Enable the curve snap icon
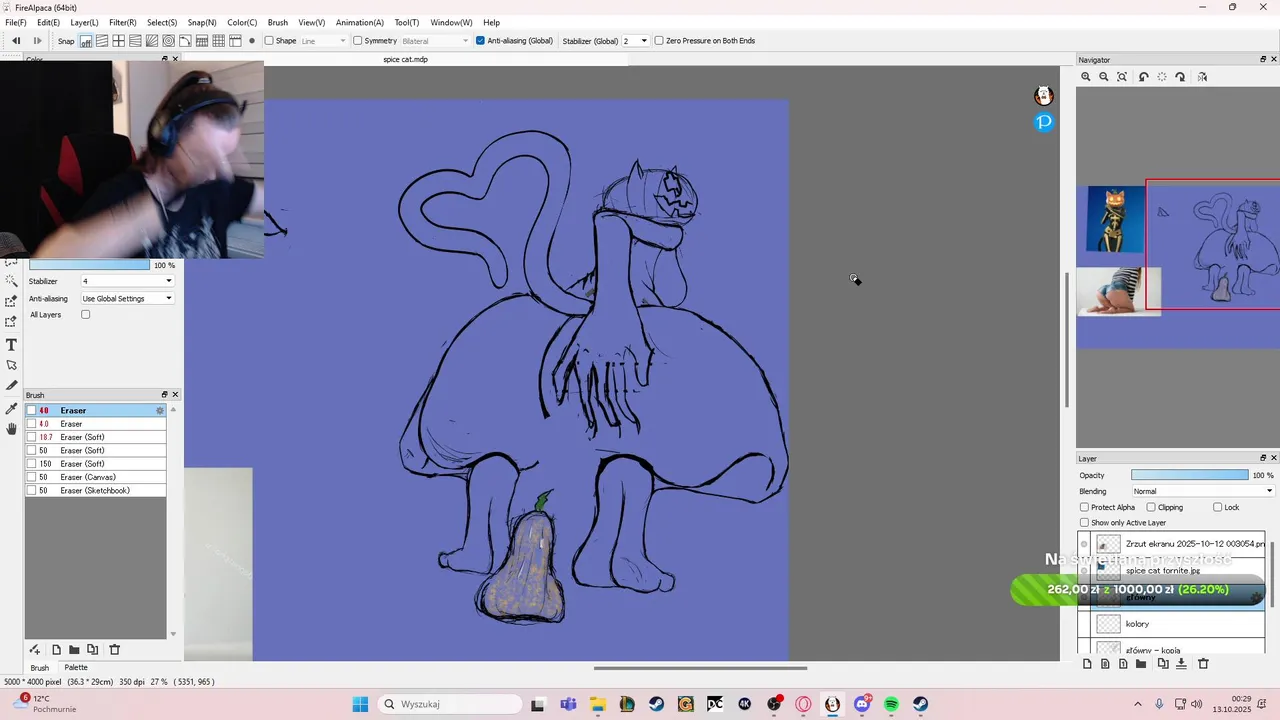Screen dimensions: 1280x720 point(185,41)
